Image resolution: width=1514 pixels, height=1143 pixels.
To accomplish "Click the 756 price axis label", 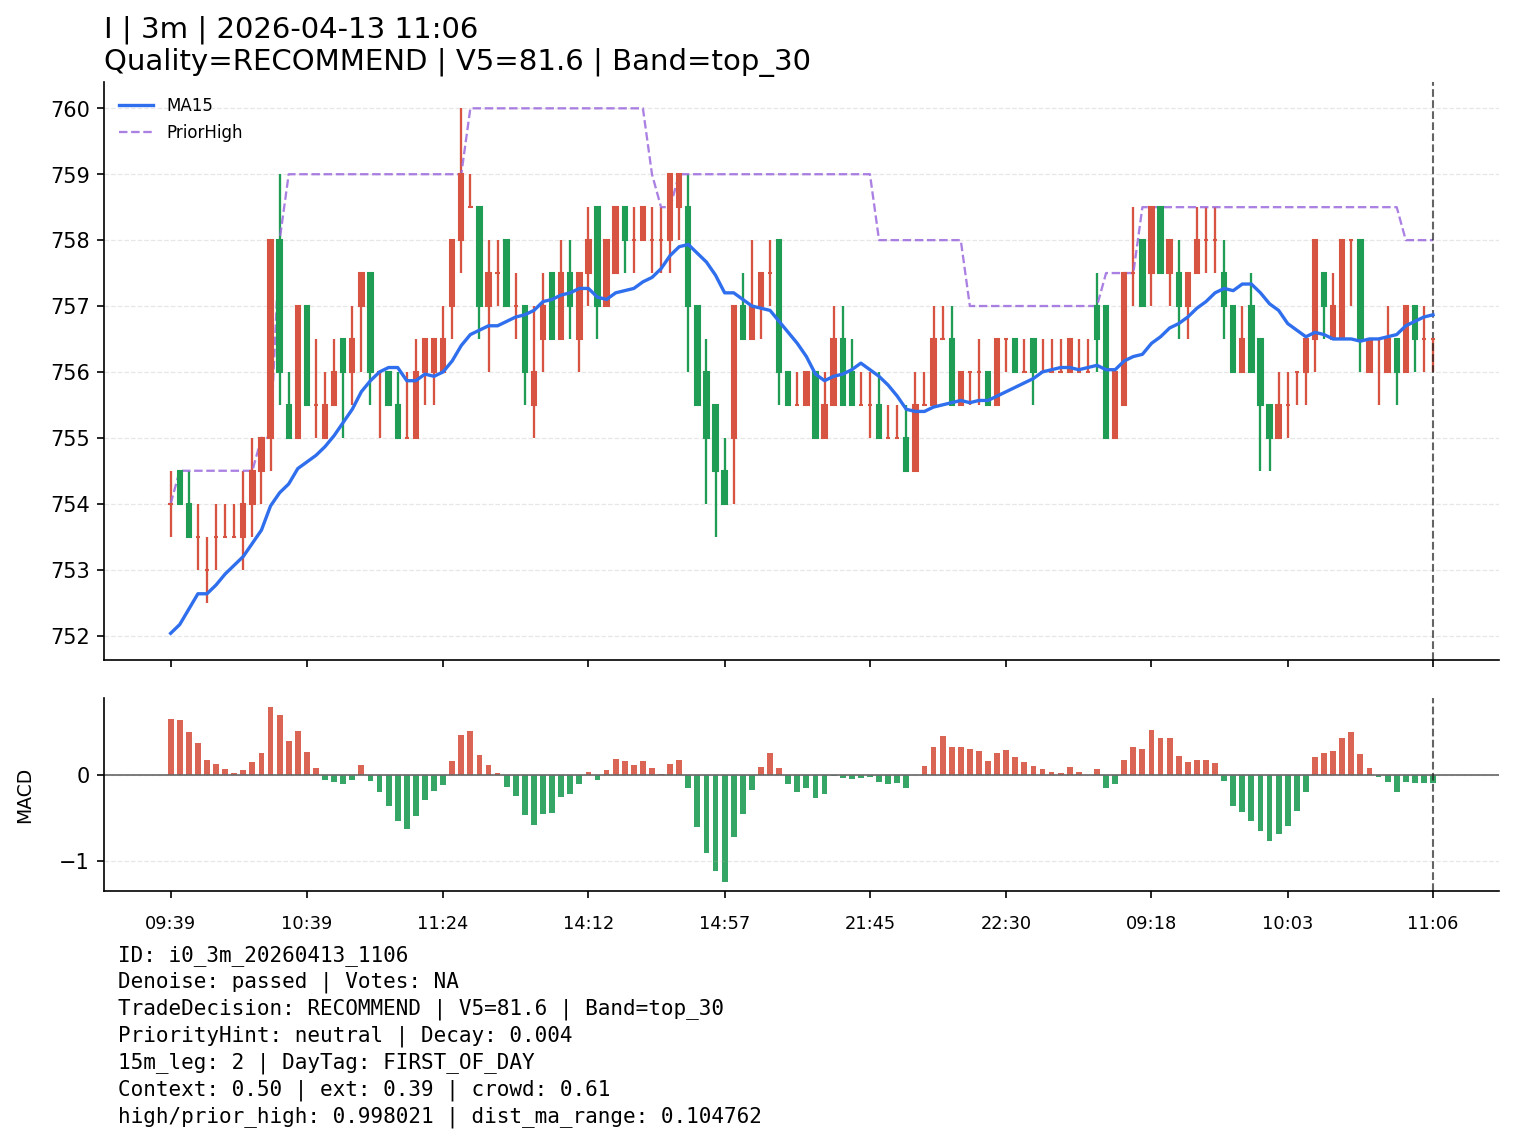I will 70,373.
